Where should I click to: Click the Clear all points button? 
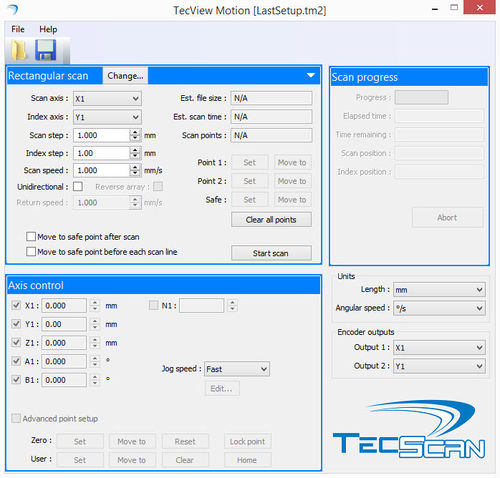[x=271, y=220]
